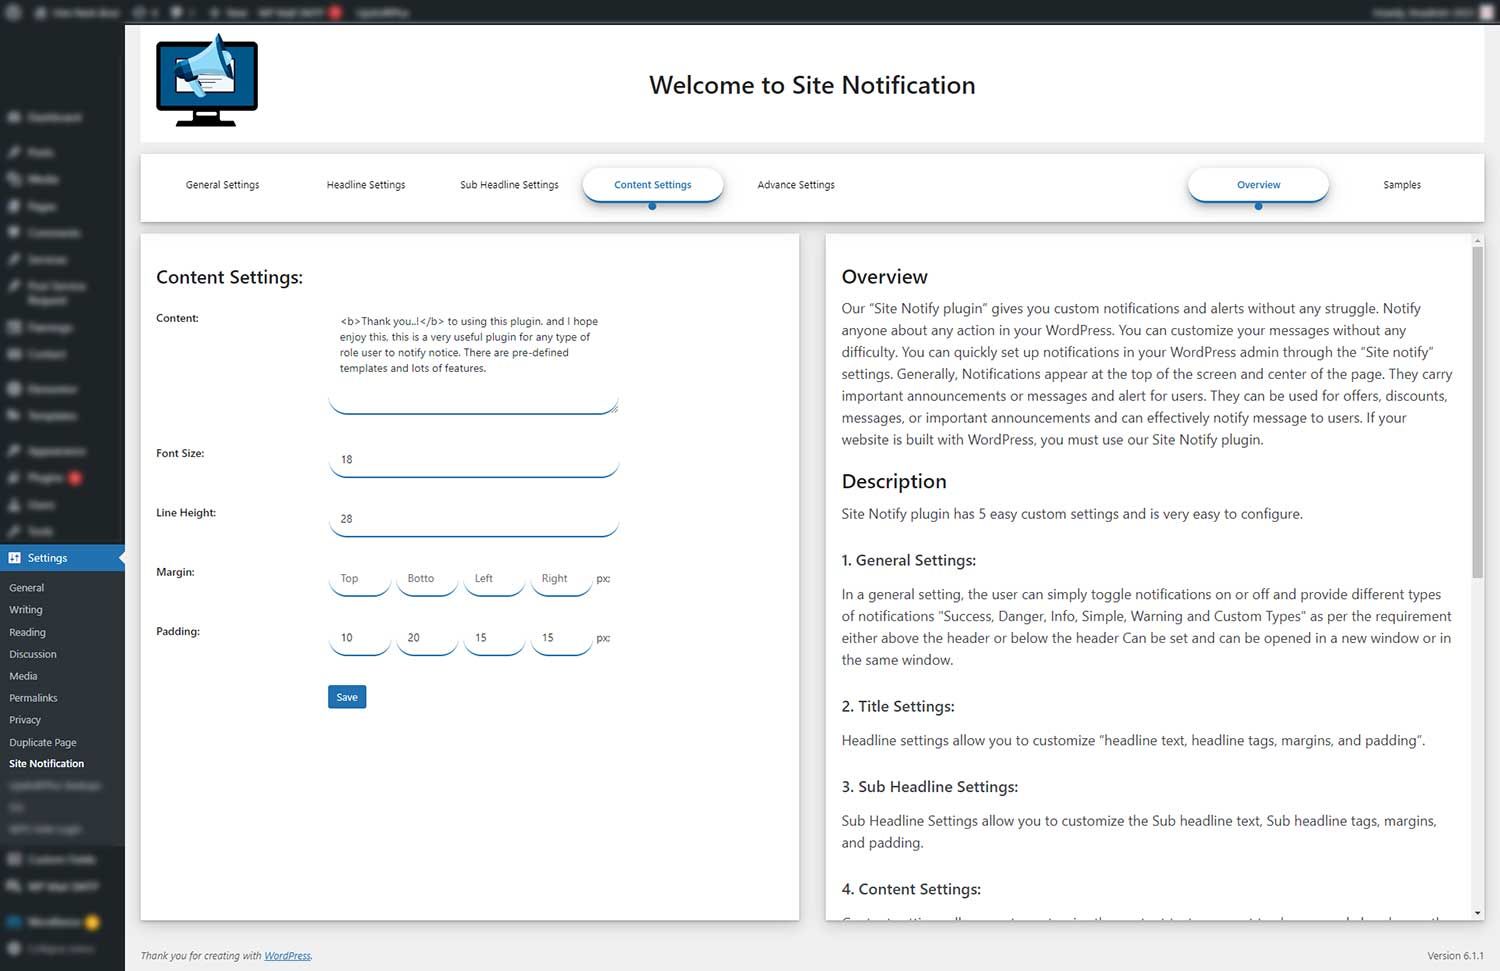Open the General Settings tab
Image resolution: width=1500 pixels, height=971 pixels.
(222, 185)
